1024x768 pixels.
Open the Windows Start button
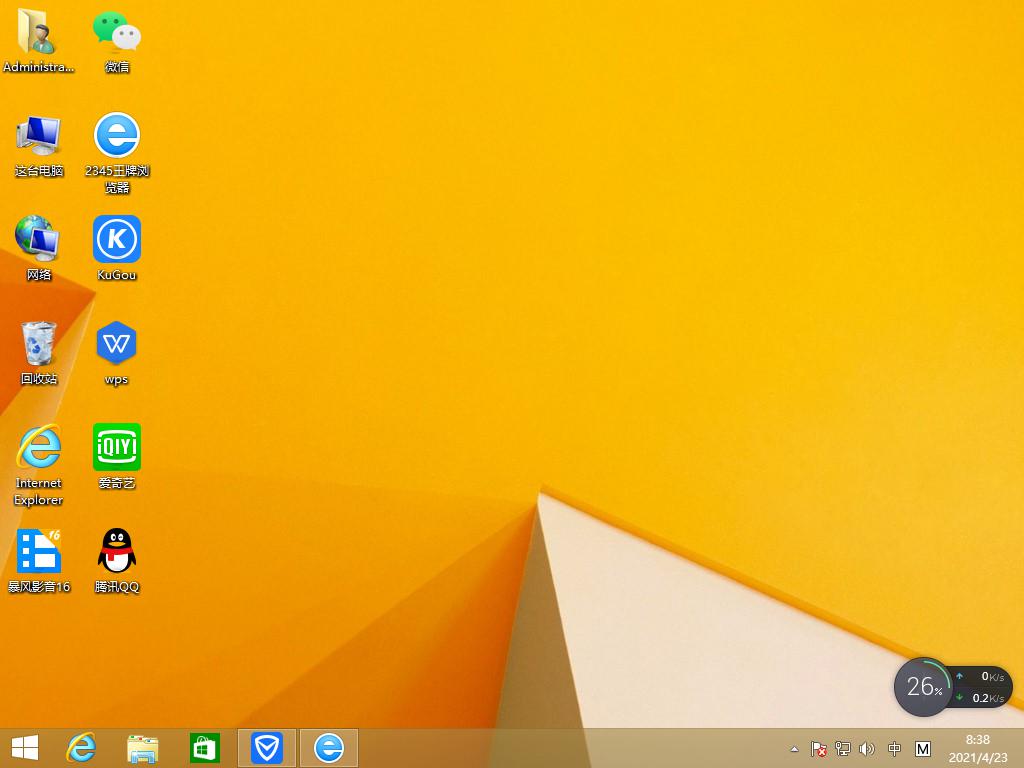(25, 748)
